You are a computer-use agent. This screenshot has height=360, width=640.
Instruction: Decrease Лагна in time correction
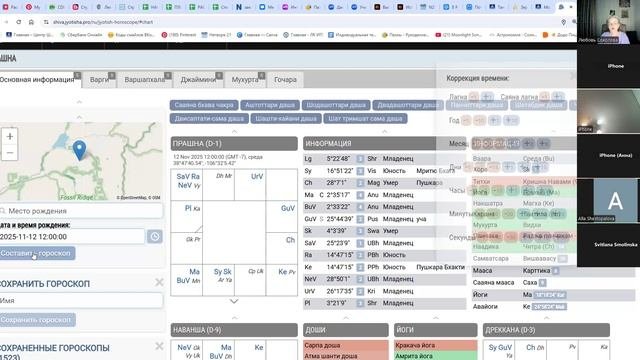click(x=473, y=97)
